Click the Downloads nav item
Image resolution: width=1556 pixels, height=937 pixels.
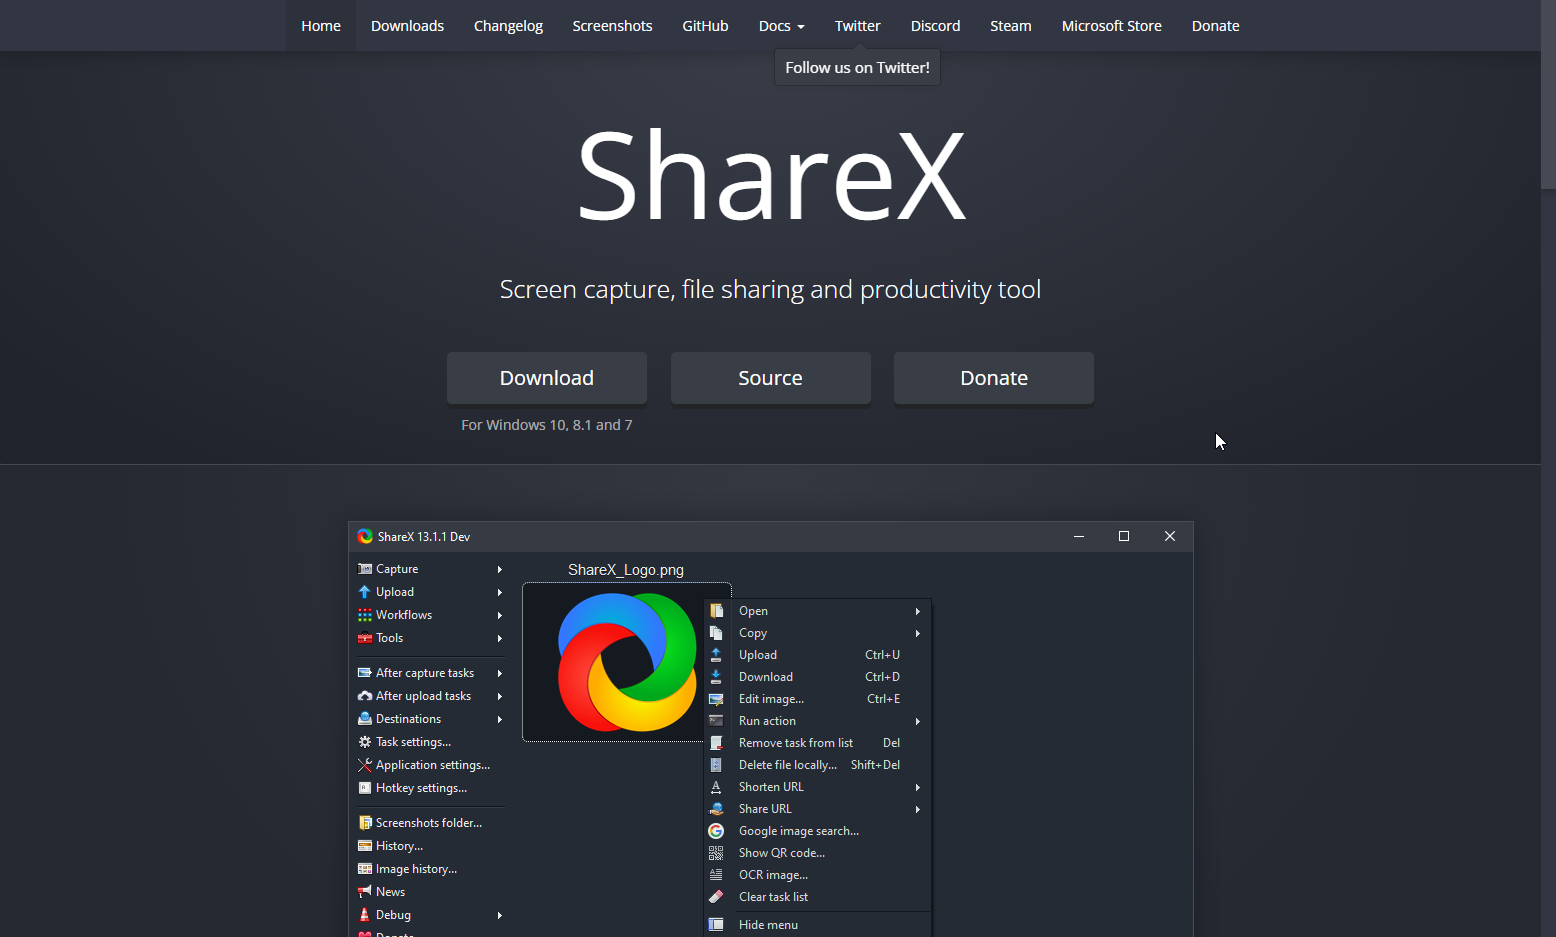click(x=407, y=26)
